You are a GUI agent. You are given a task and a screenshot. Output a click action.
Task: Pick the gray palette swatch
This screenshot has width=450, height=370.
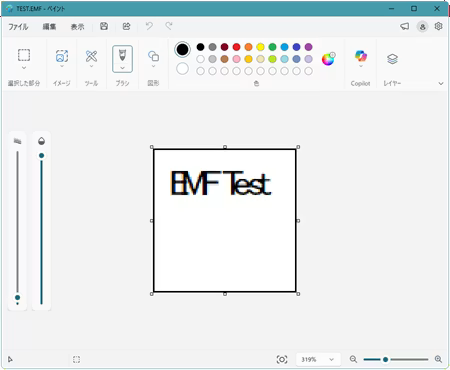coord(212,47)
